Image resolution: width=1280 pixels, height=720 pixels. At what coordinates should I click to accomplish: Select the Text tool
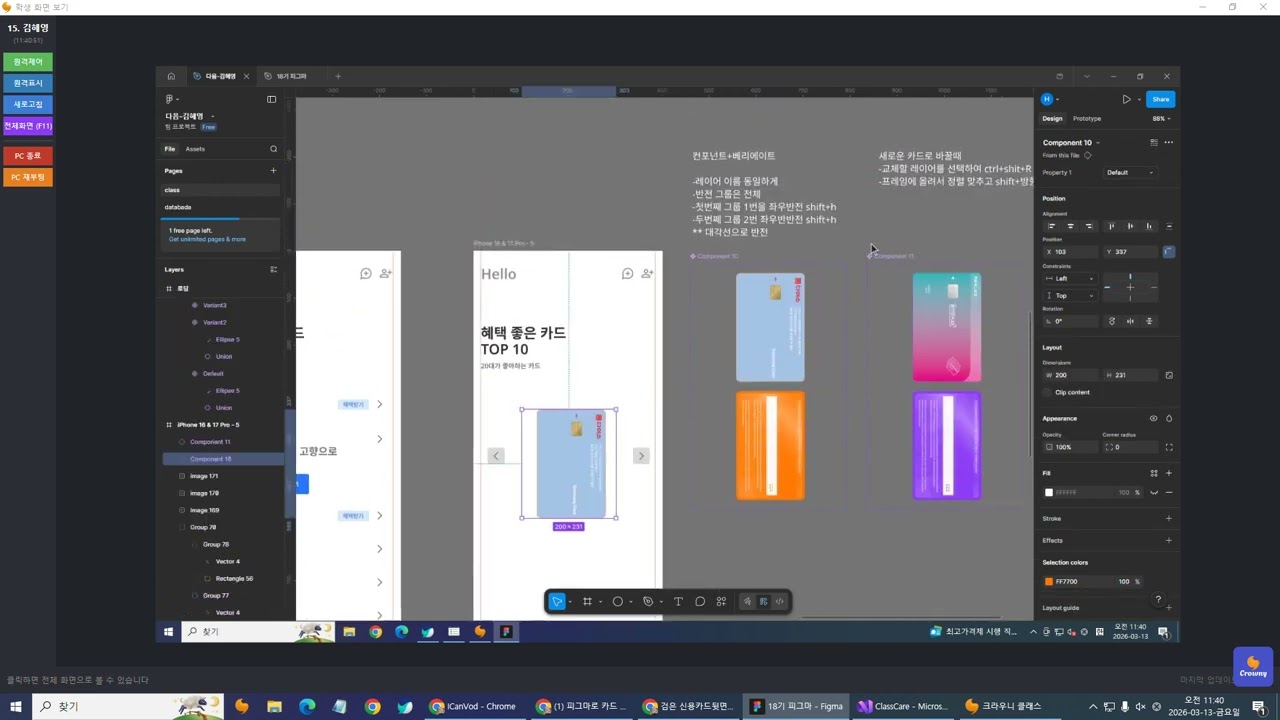click(678, 601)
